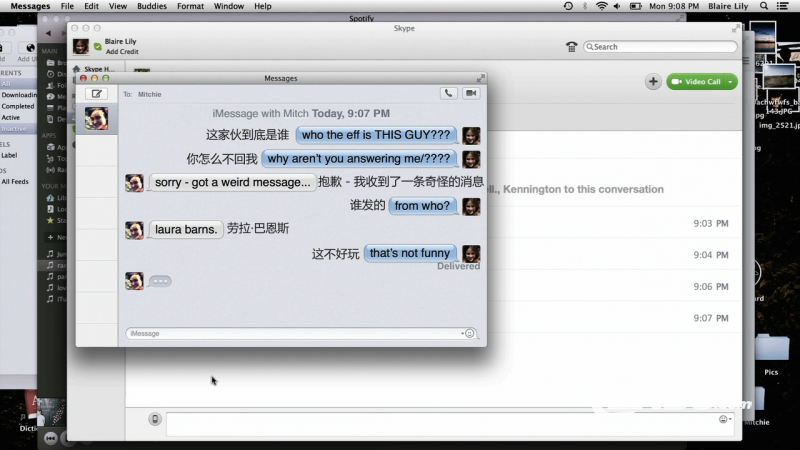Expand the Video Call dropdown arrow

(x=731, y=81)
